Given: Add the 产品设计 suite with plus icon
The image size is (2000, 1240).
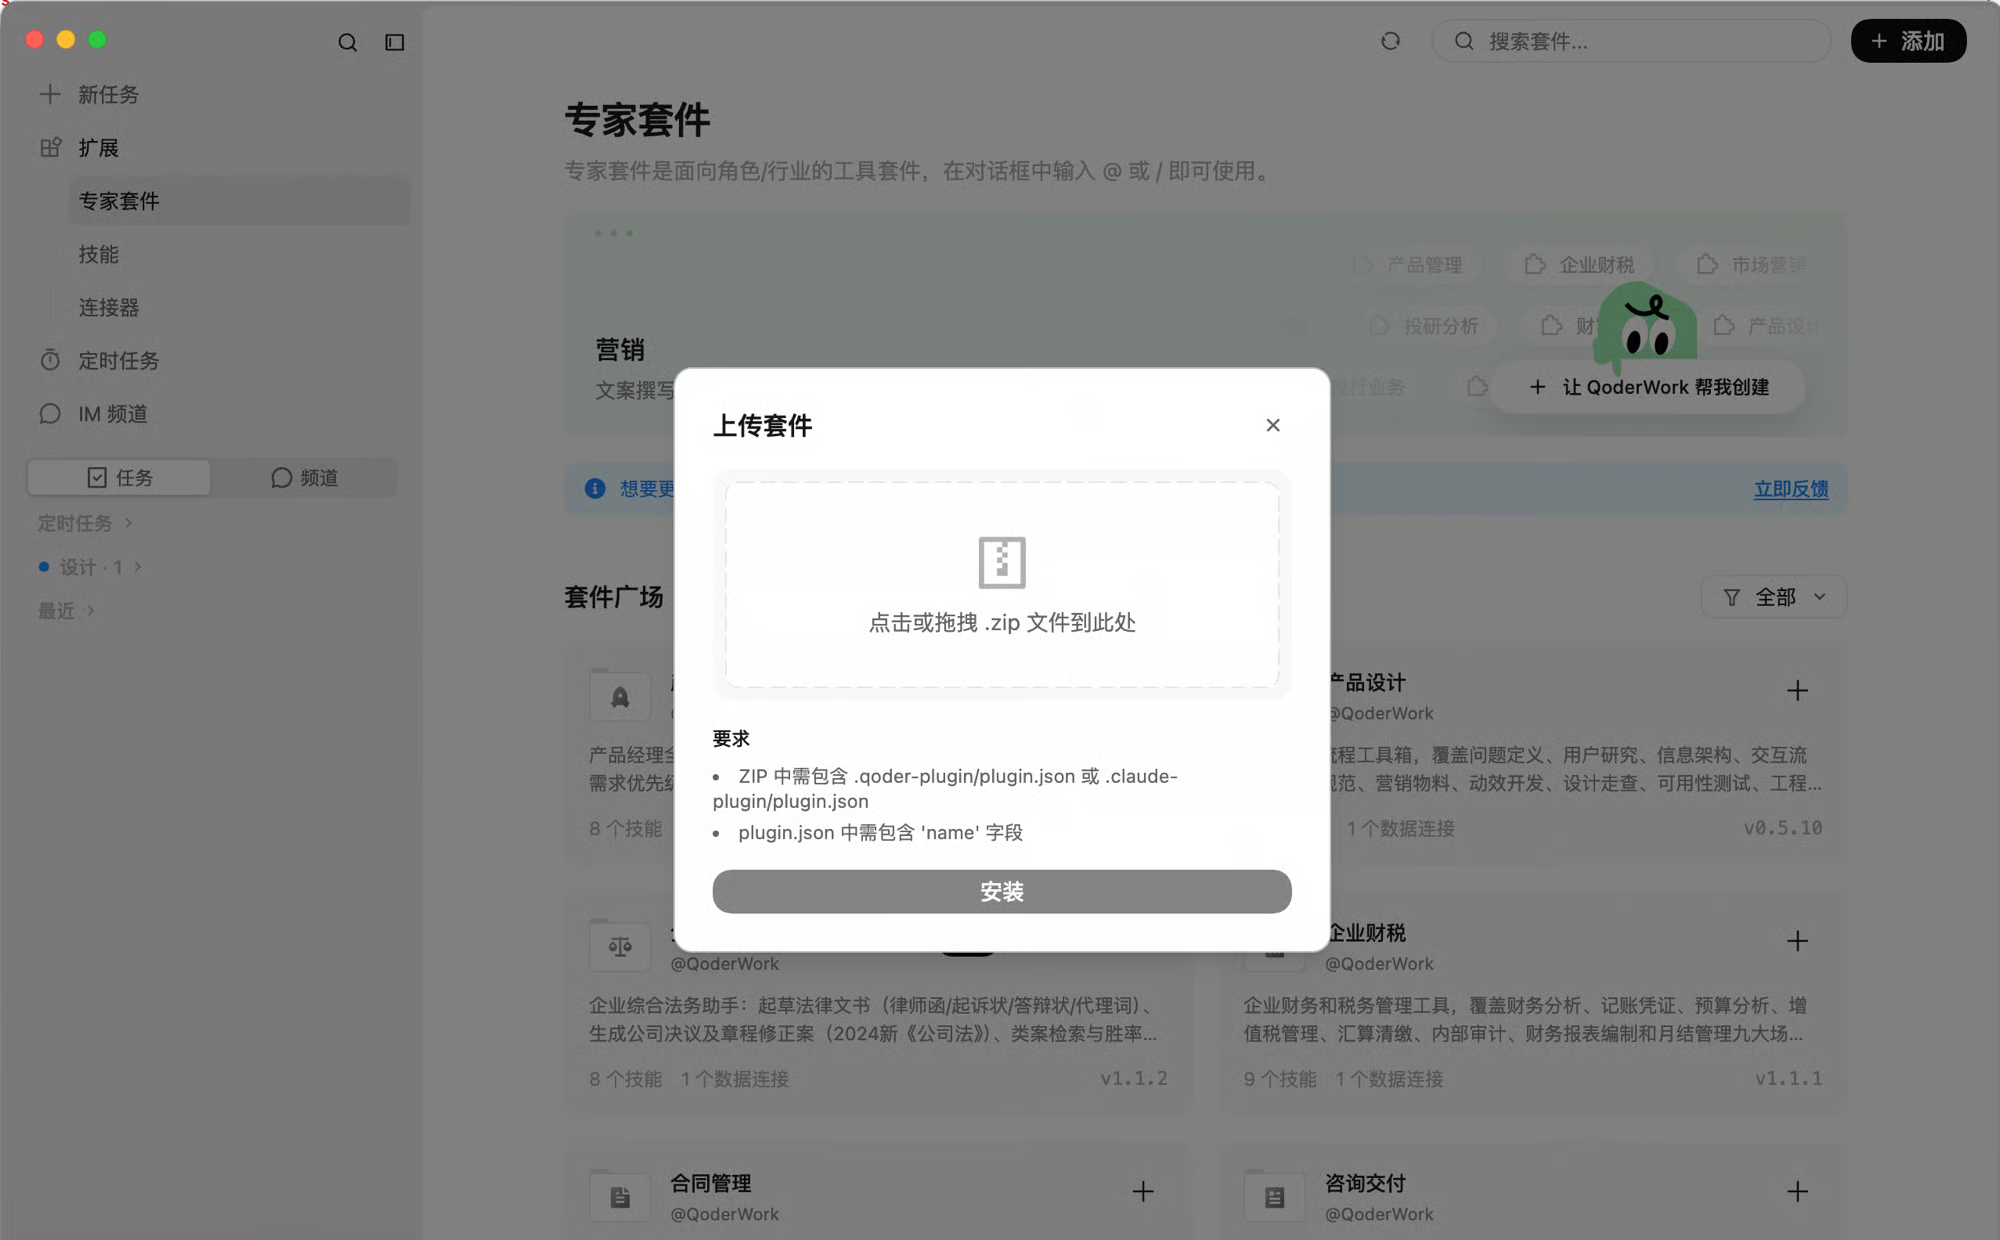Looking at the screenshot, I should [x=1797, y=691].
